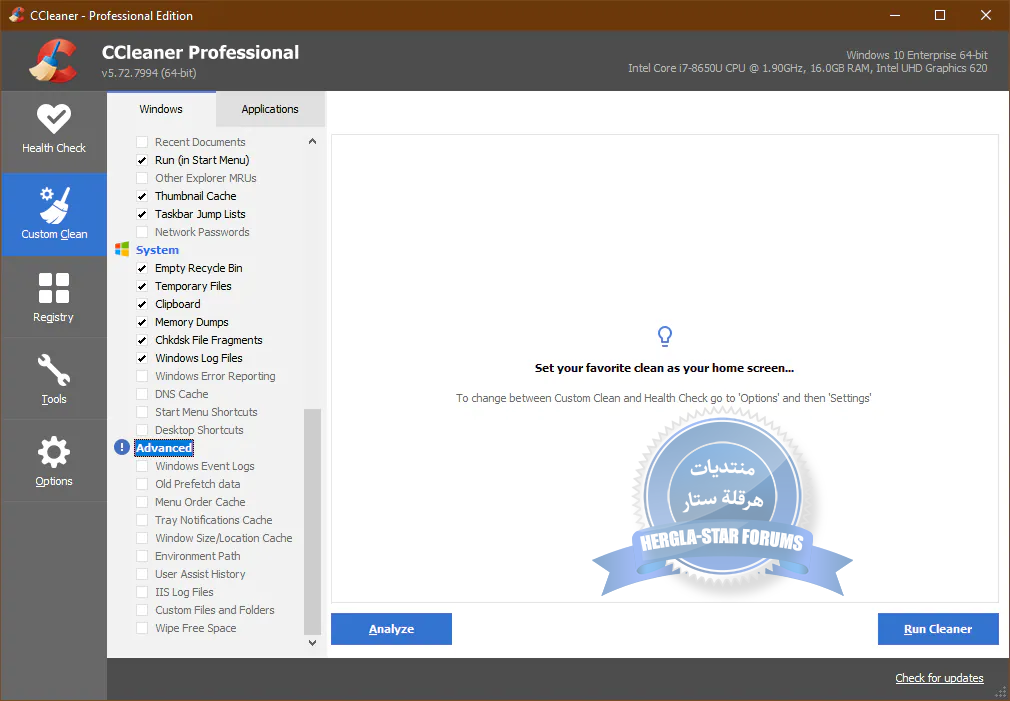Click the list scroll up arrow

coord(312,142)
